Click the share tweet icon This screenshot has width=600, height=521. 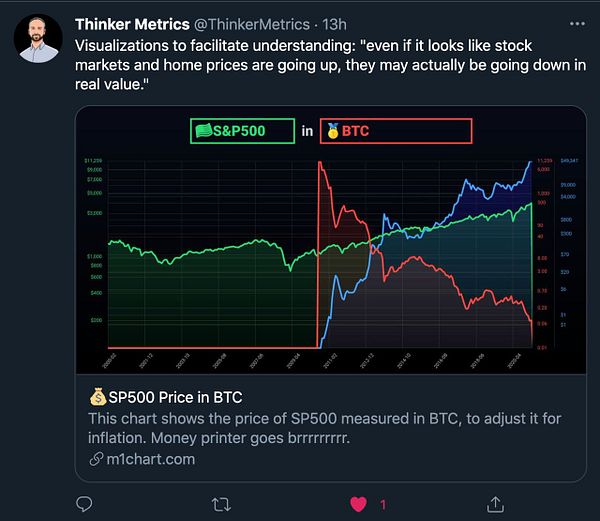coord(494,501)
